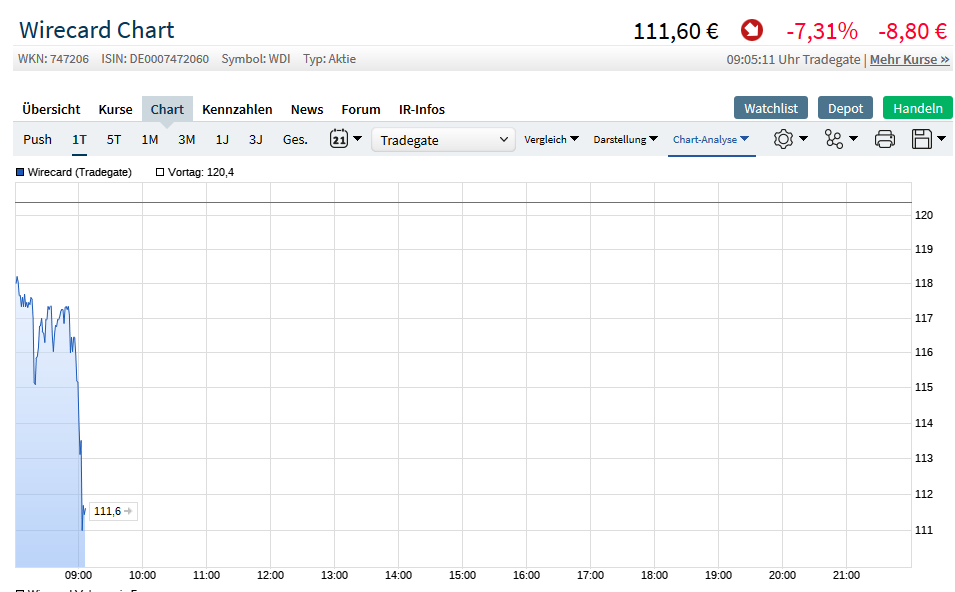Click the share network icon
Viewport: 955px width, 592px height.
click(x=834, y=139)
